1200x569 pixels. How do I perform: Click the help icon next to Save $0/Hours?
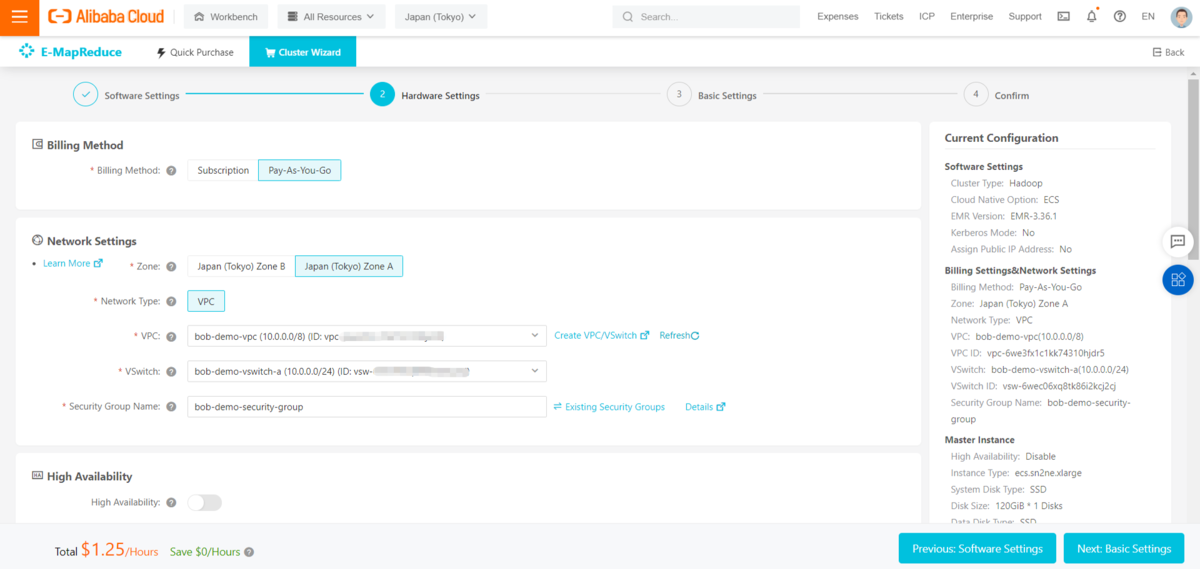pyautogui.click(x=249, y=552)
